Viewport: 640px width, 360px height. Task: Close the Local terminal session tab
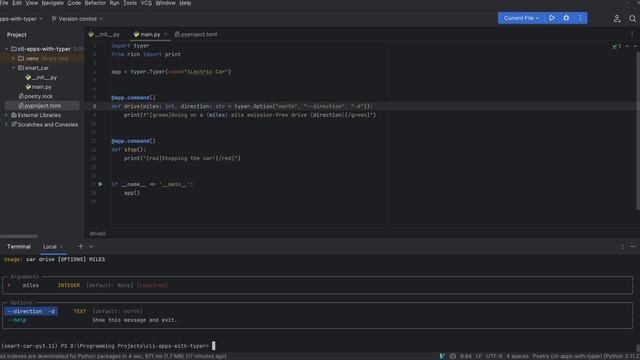[x=61, y=247]
